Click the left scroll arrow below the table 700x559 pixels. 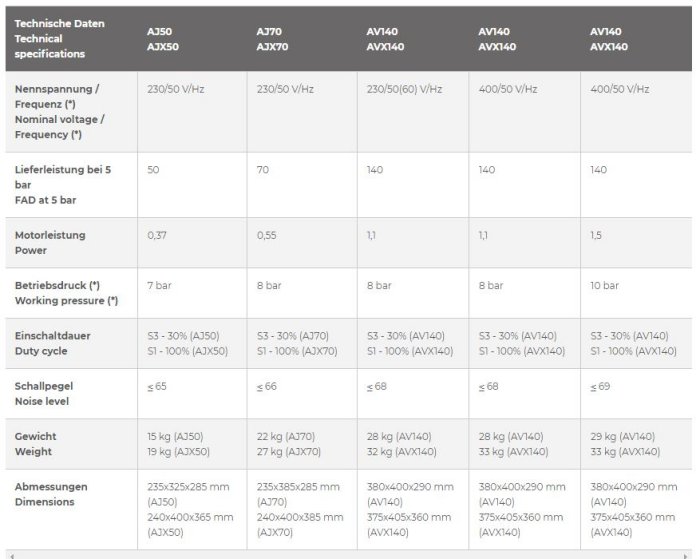coord(10,554)
